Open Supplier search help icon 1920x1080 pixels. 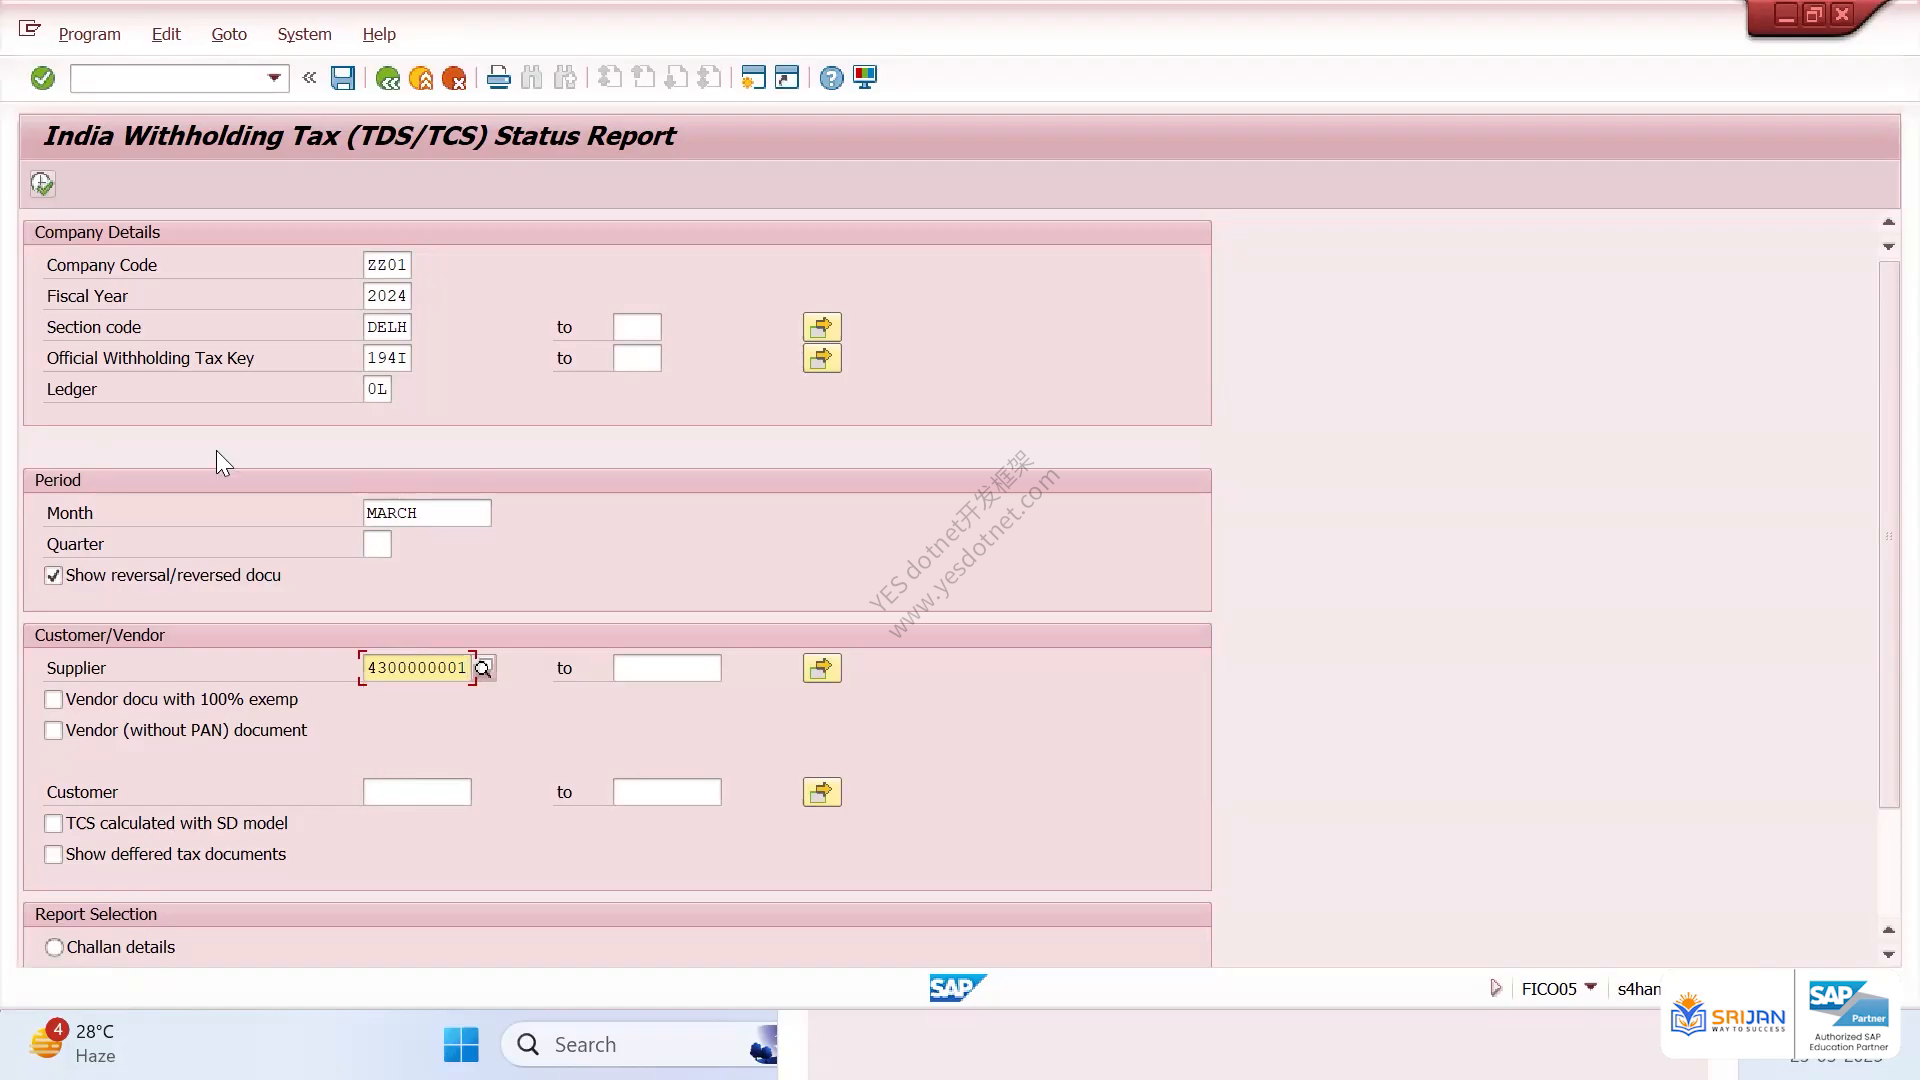(484, 668)
